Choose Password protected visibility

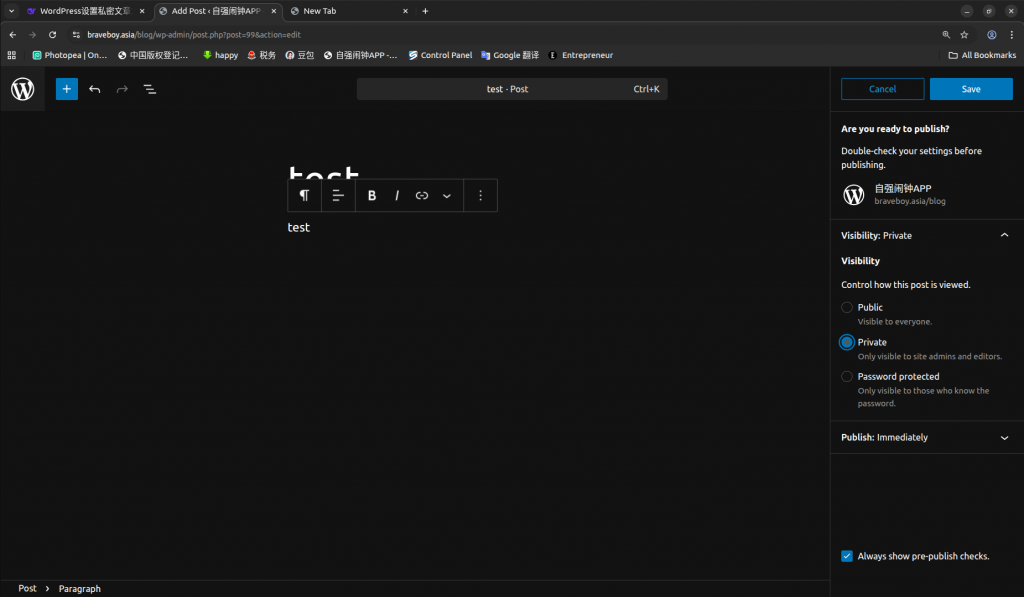[847, 377]
